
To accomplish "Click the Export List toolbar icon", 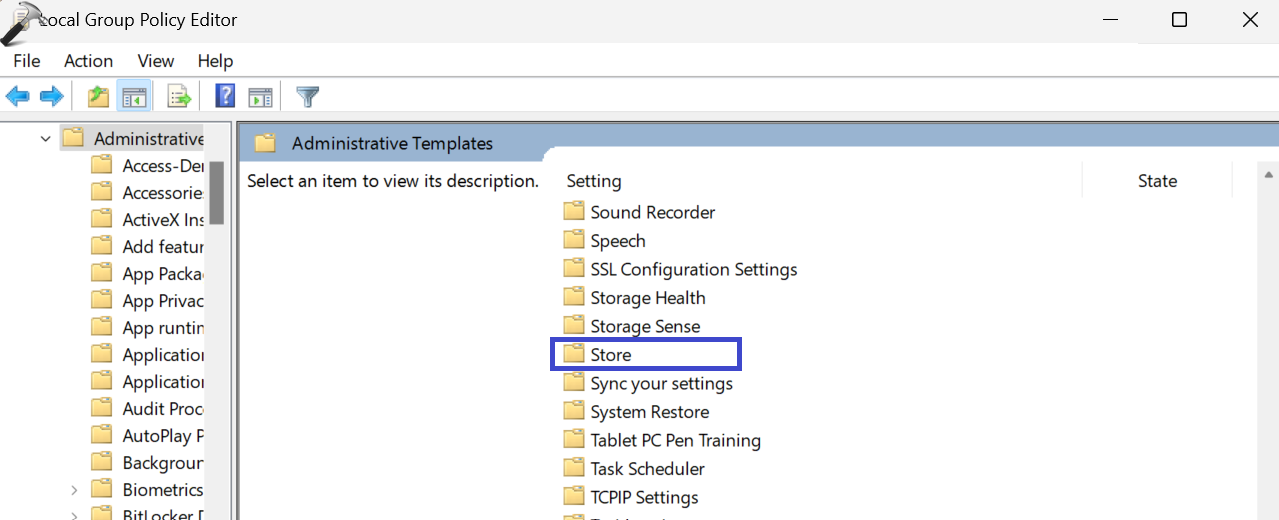I will click(179, 97).
